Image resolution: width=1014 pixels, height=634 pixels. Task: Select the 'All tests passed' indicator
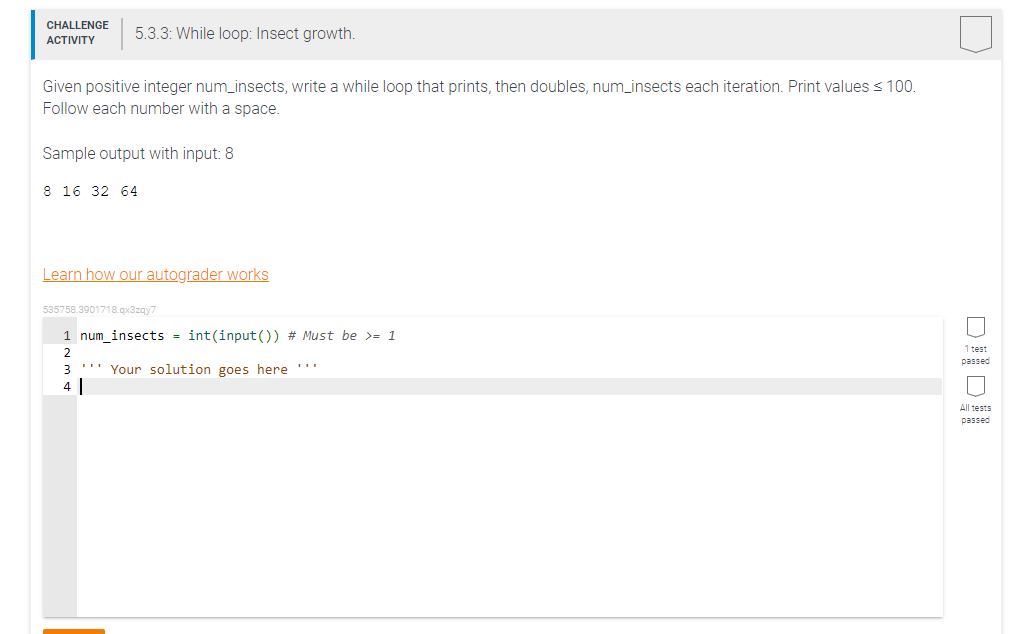tap(975, 414)
